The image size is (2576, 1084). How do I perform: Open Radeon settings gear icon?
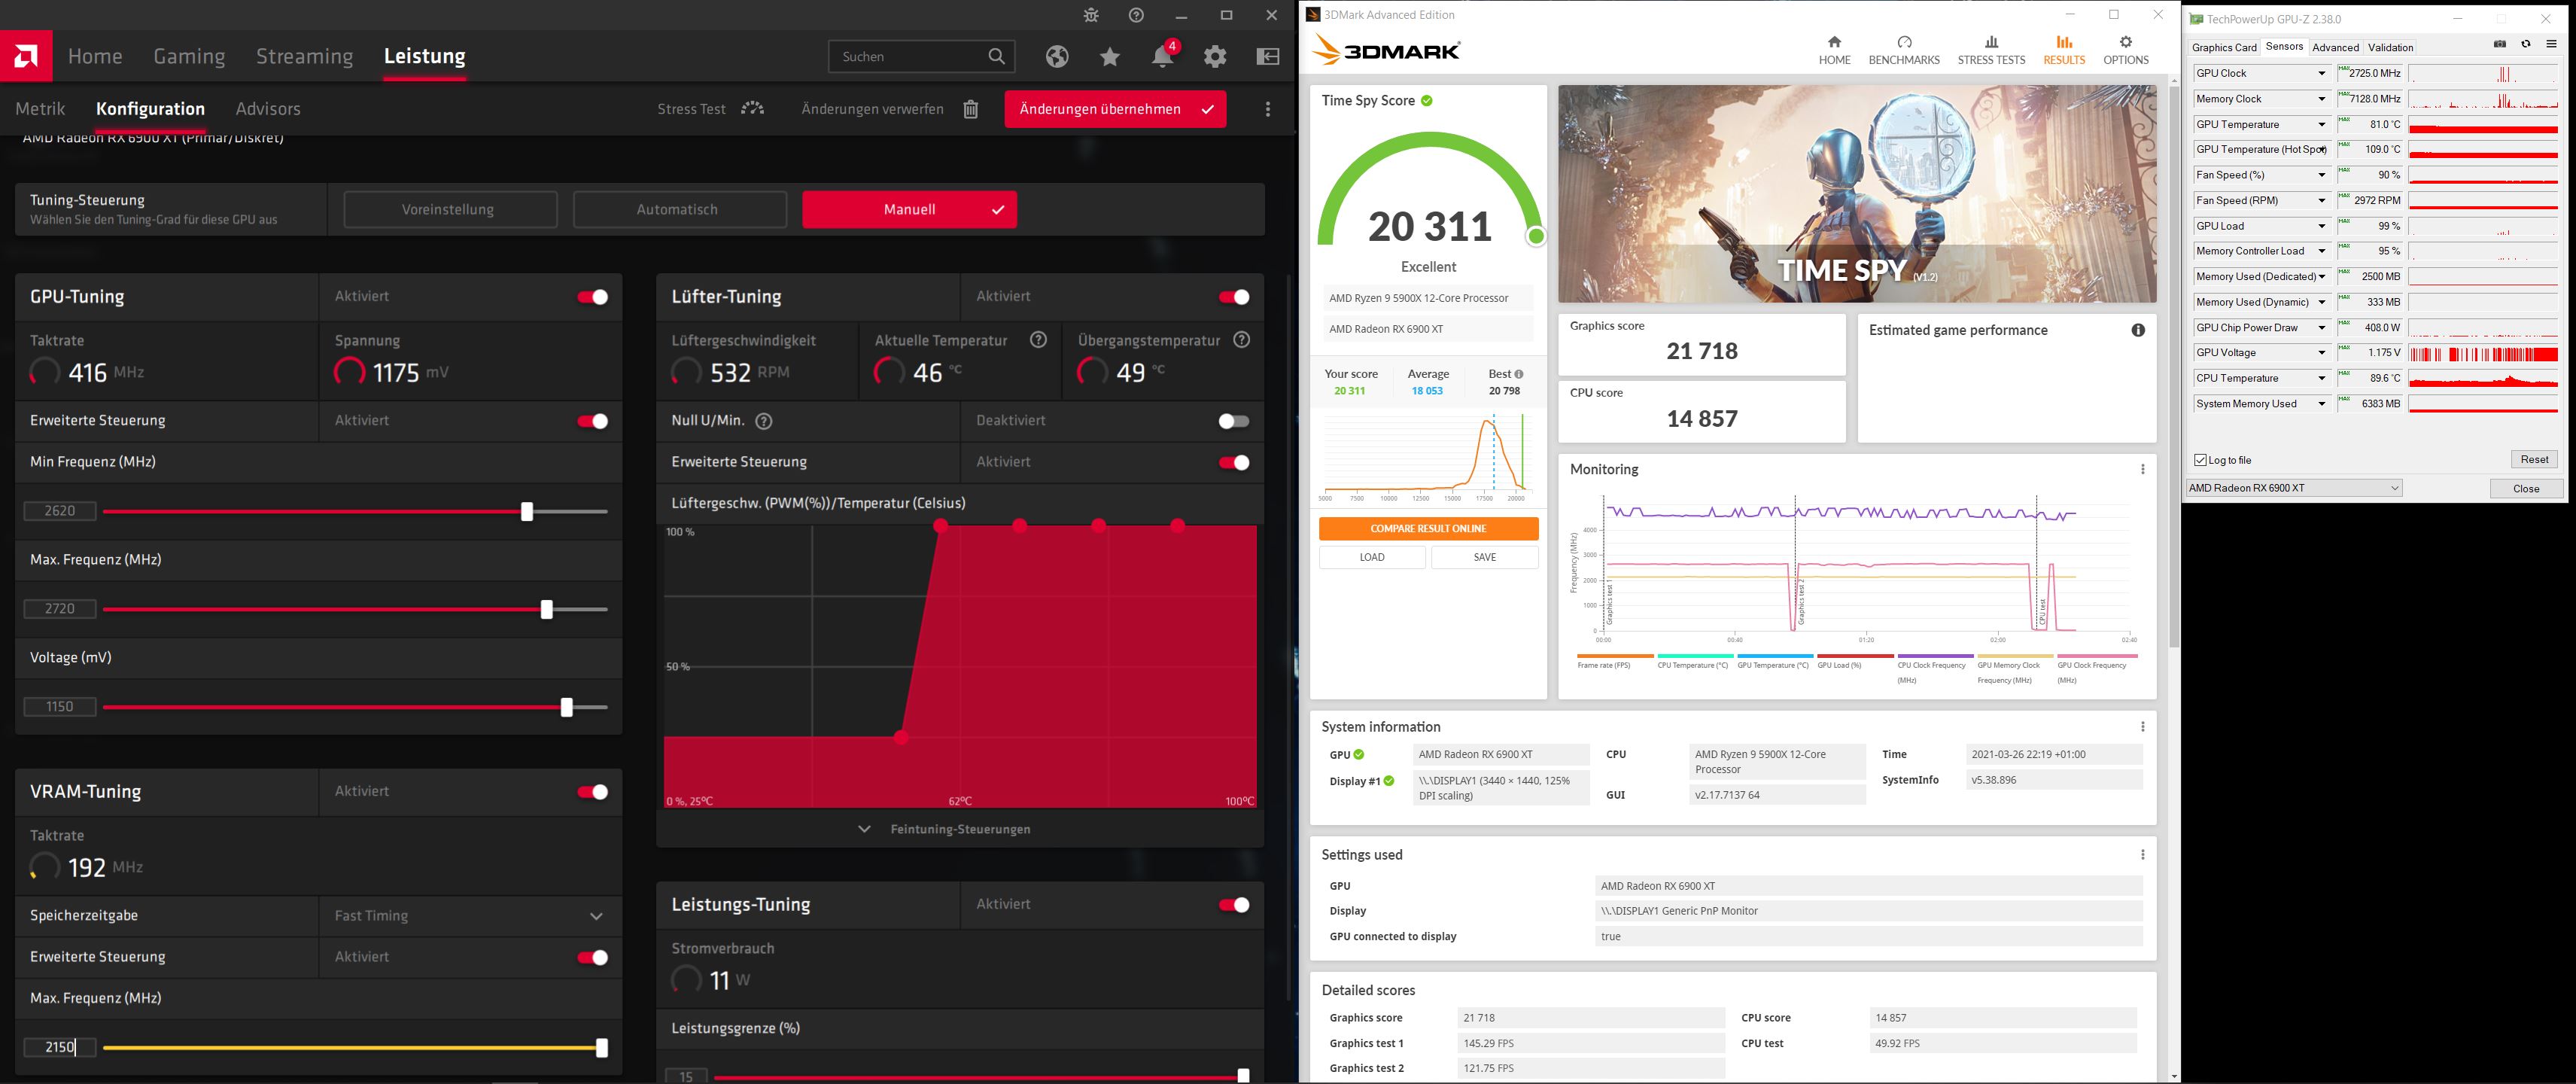(1215, 57)
